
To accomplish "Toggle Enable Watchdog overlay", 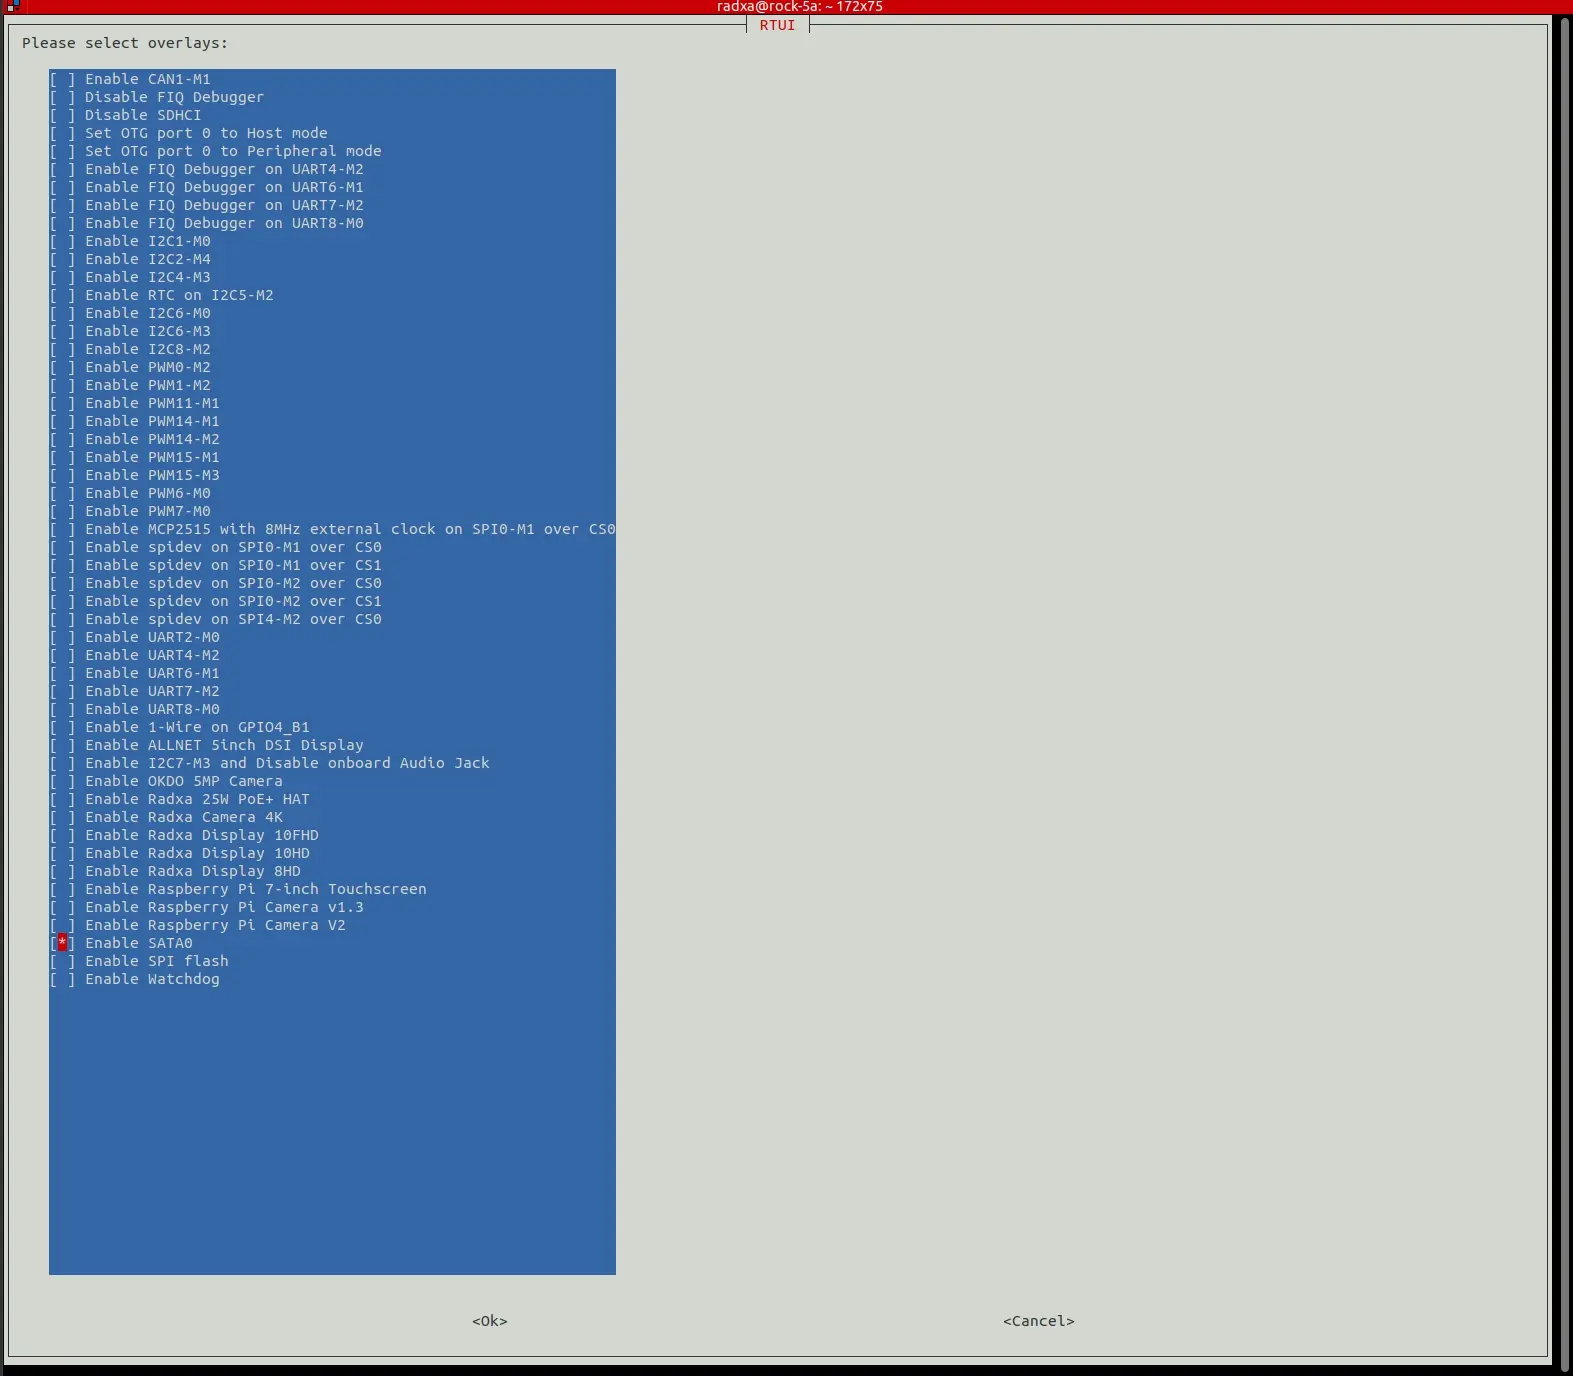I will pyautogui.click(x=62, y=979).
